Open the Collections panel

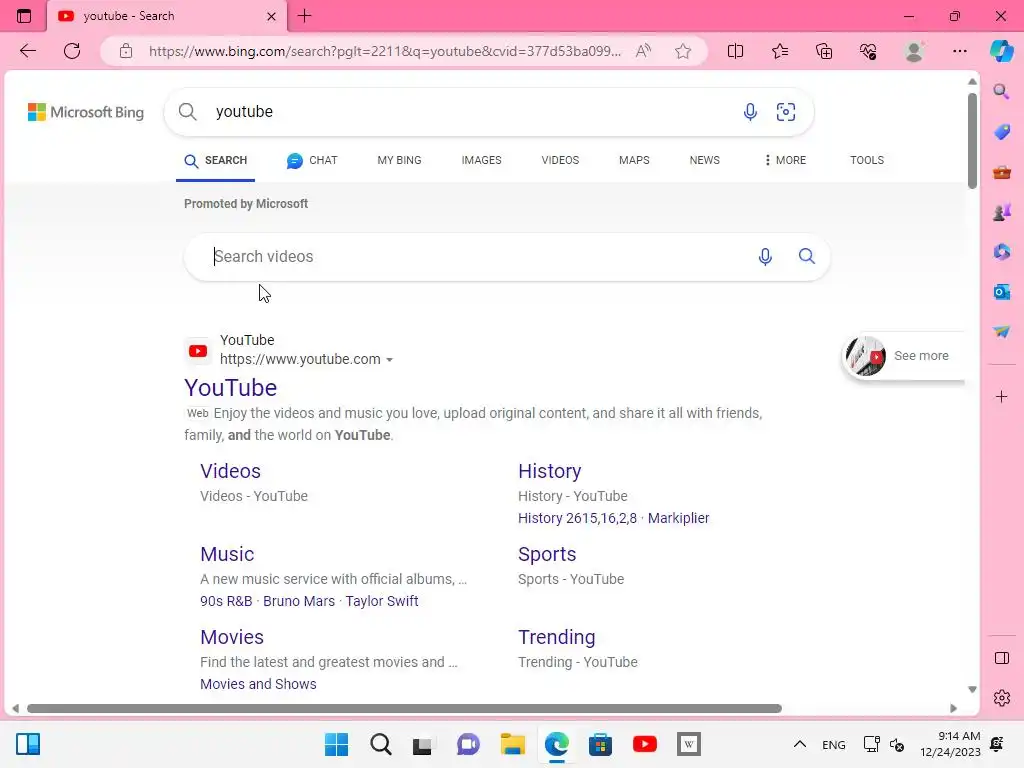[x=824, y=51]
